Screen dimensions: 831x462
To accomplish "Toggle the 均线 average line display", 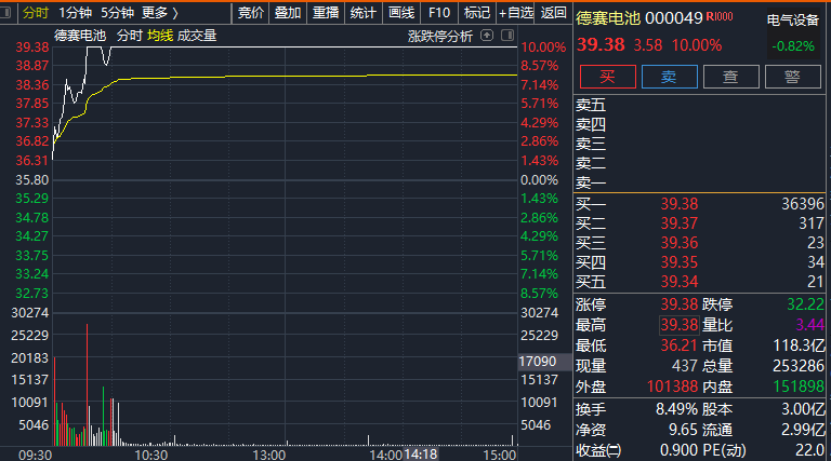I will [x=160, y=36].
